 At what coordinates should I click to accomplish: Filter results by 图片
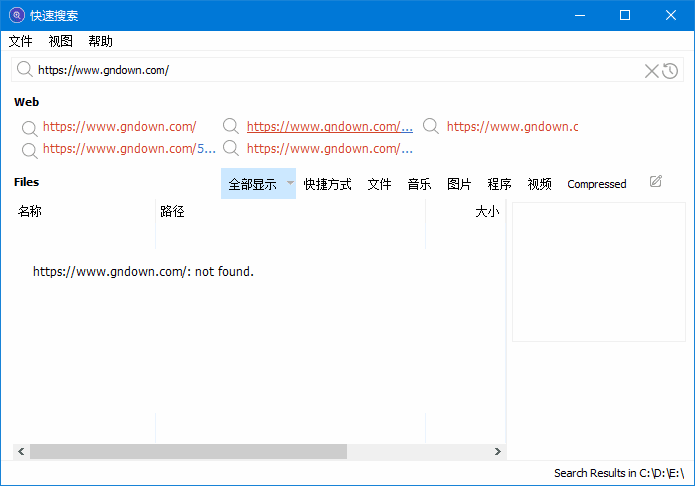(459, 184)
